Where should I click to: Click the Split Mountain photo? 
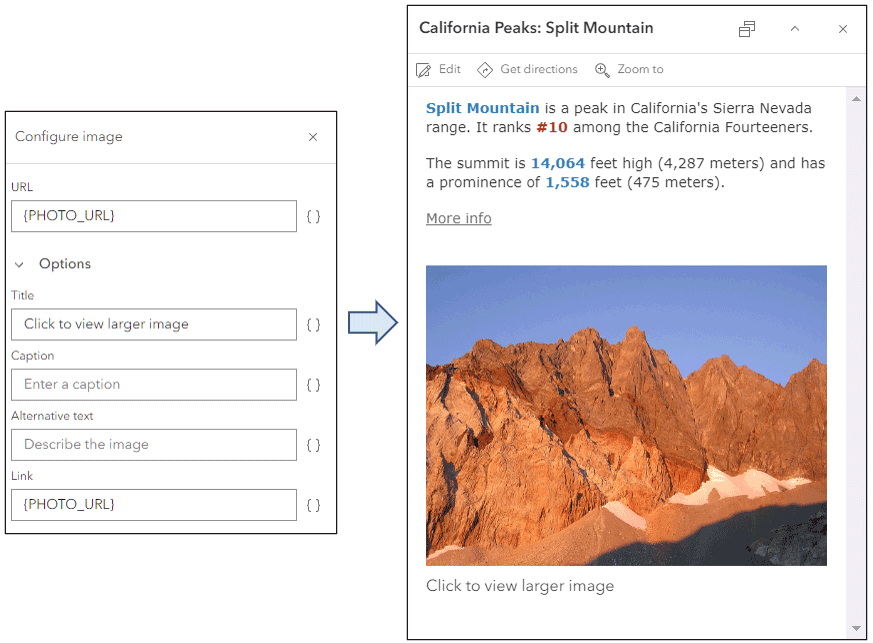[x=626, y=415]
